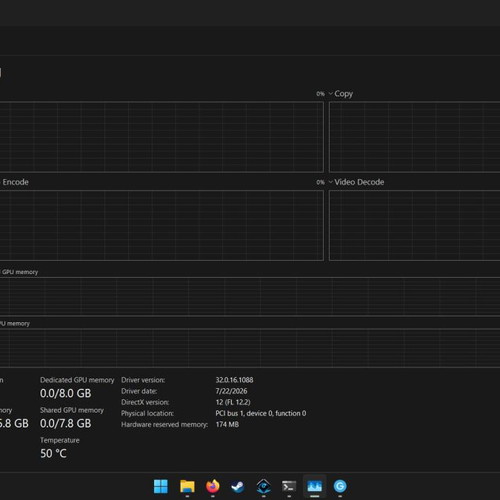Click the 50 °C temperature reading

(53, 453)
